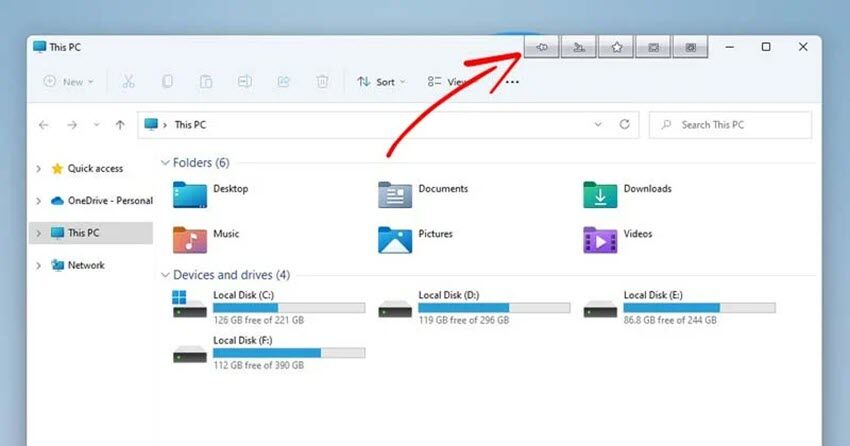
Task: Select the Local Disk (D:) drive
Action: click(x=475, y=307)
